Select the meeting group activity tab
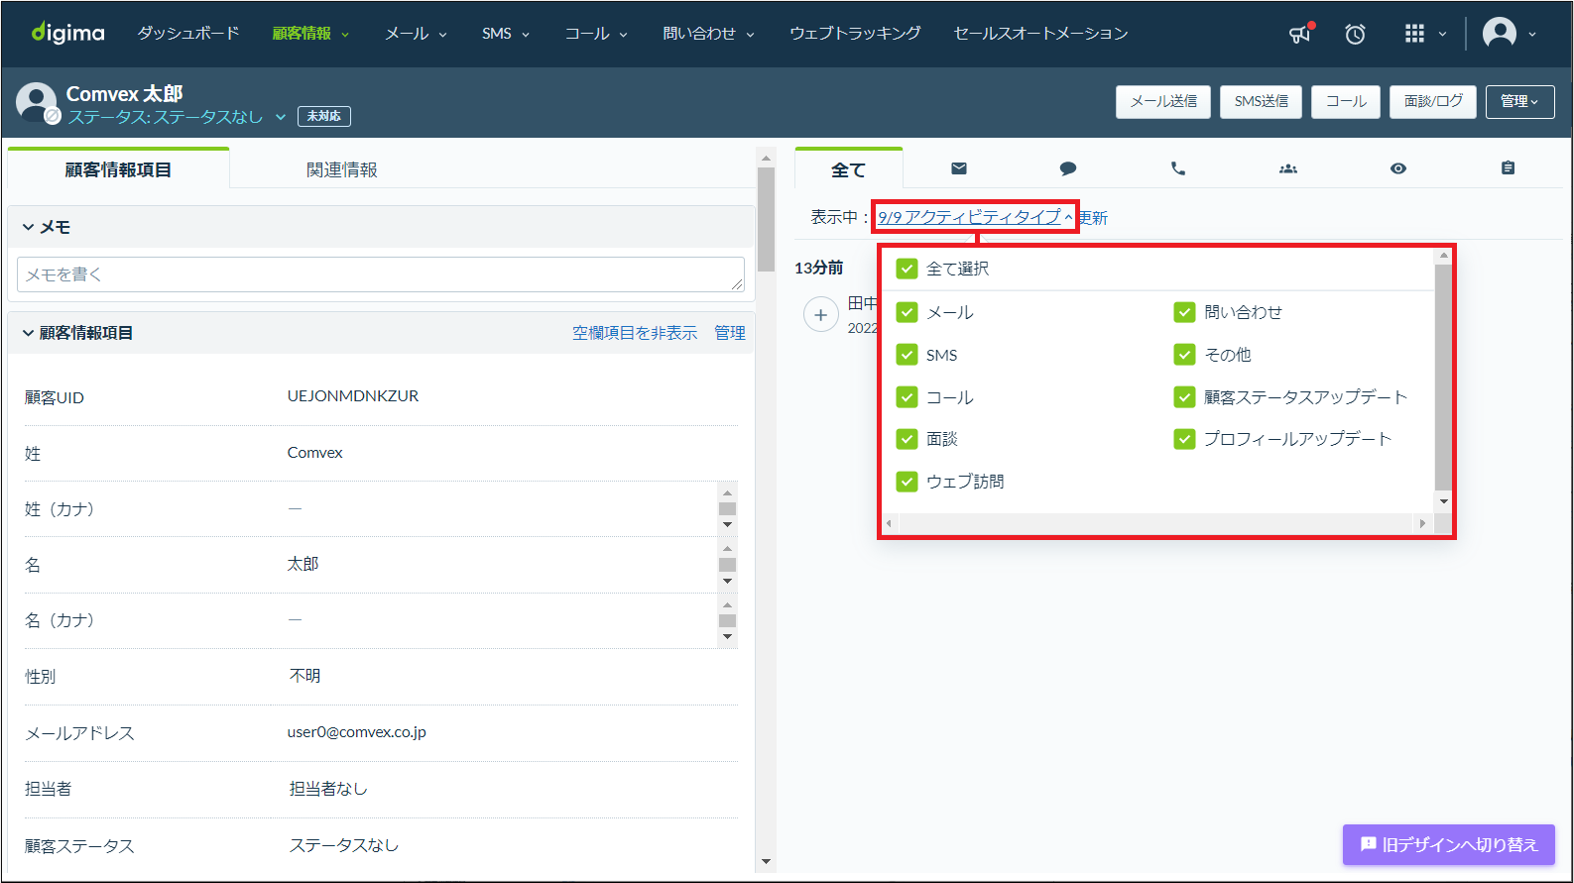The width and height of the screenshot is (1574, 883). pos(1288,168)
